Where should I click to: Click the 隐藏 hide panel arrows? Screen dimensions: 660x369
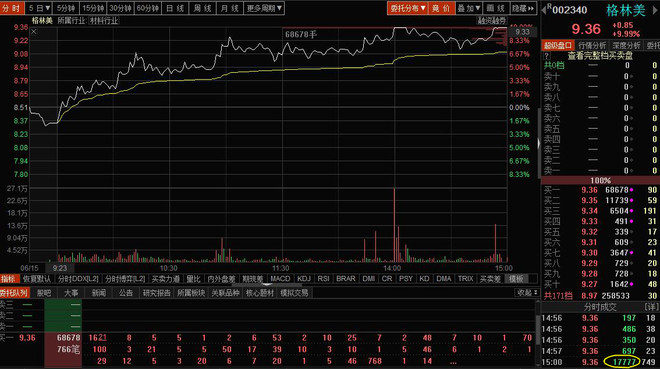pyautogui.click(x=523, y=8)
